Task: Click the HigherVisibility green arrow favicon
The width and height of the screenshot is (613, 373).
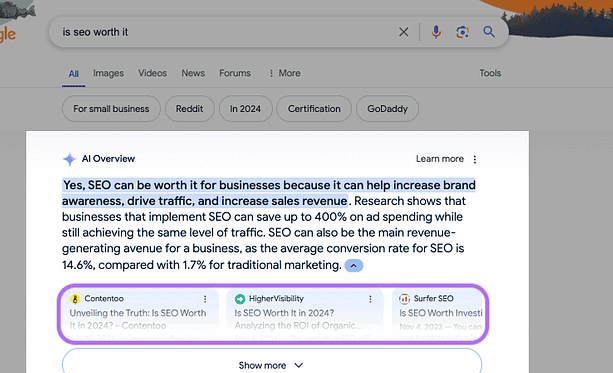Action: pos(240,299)
